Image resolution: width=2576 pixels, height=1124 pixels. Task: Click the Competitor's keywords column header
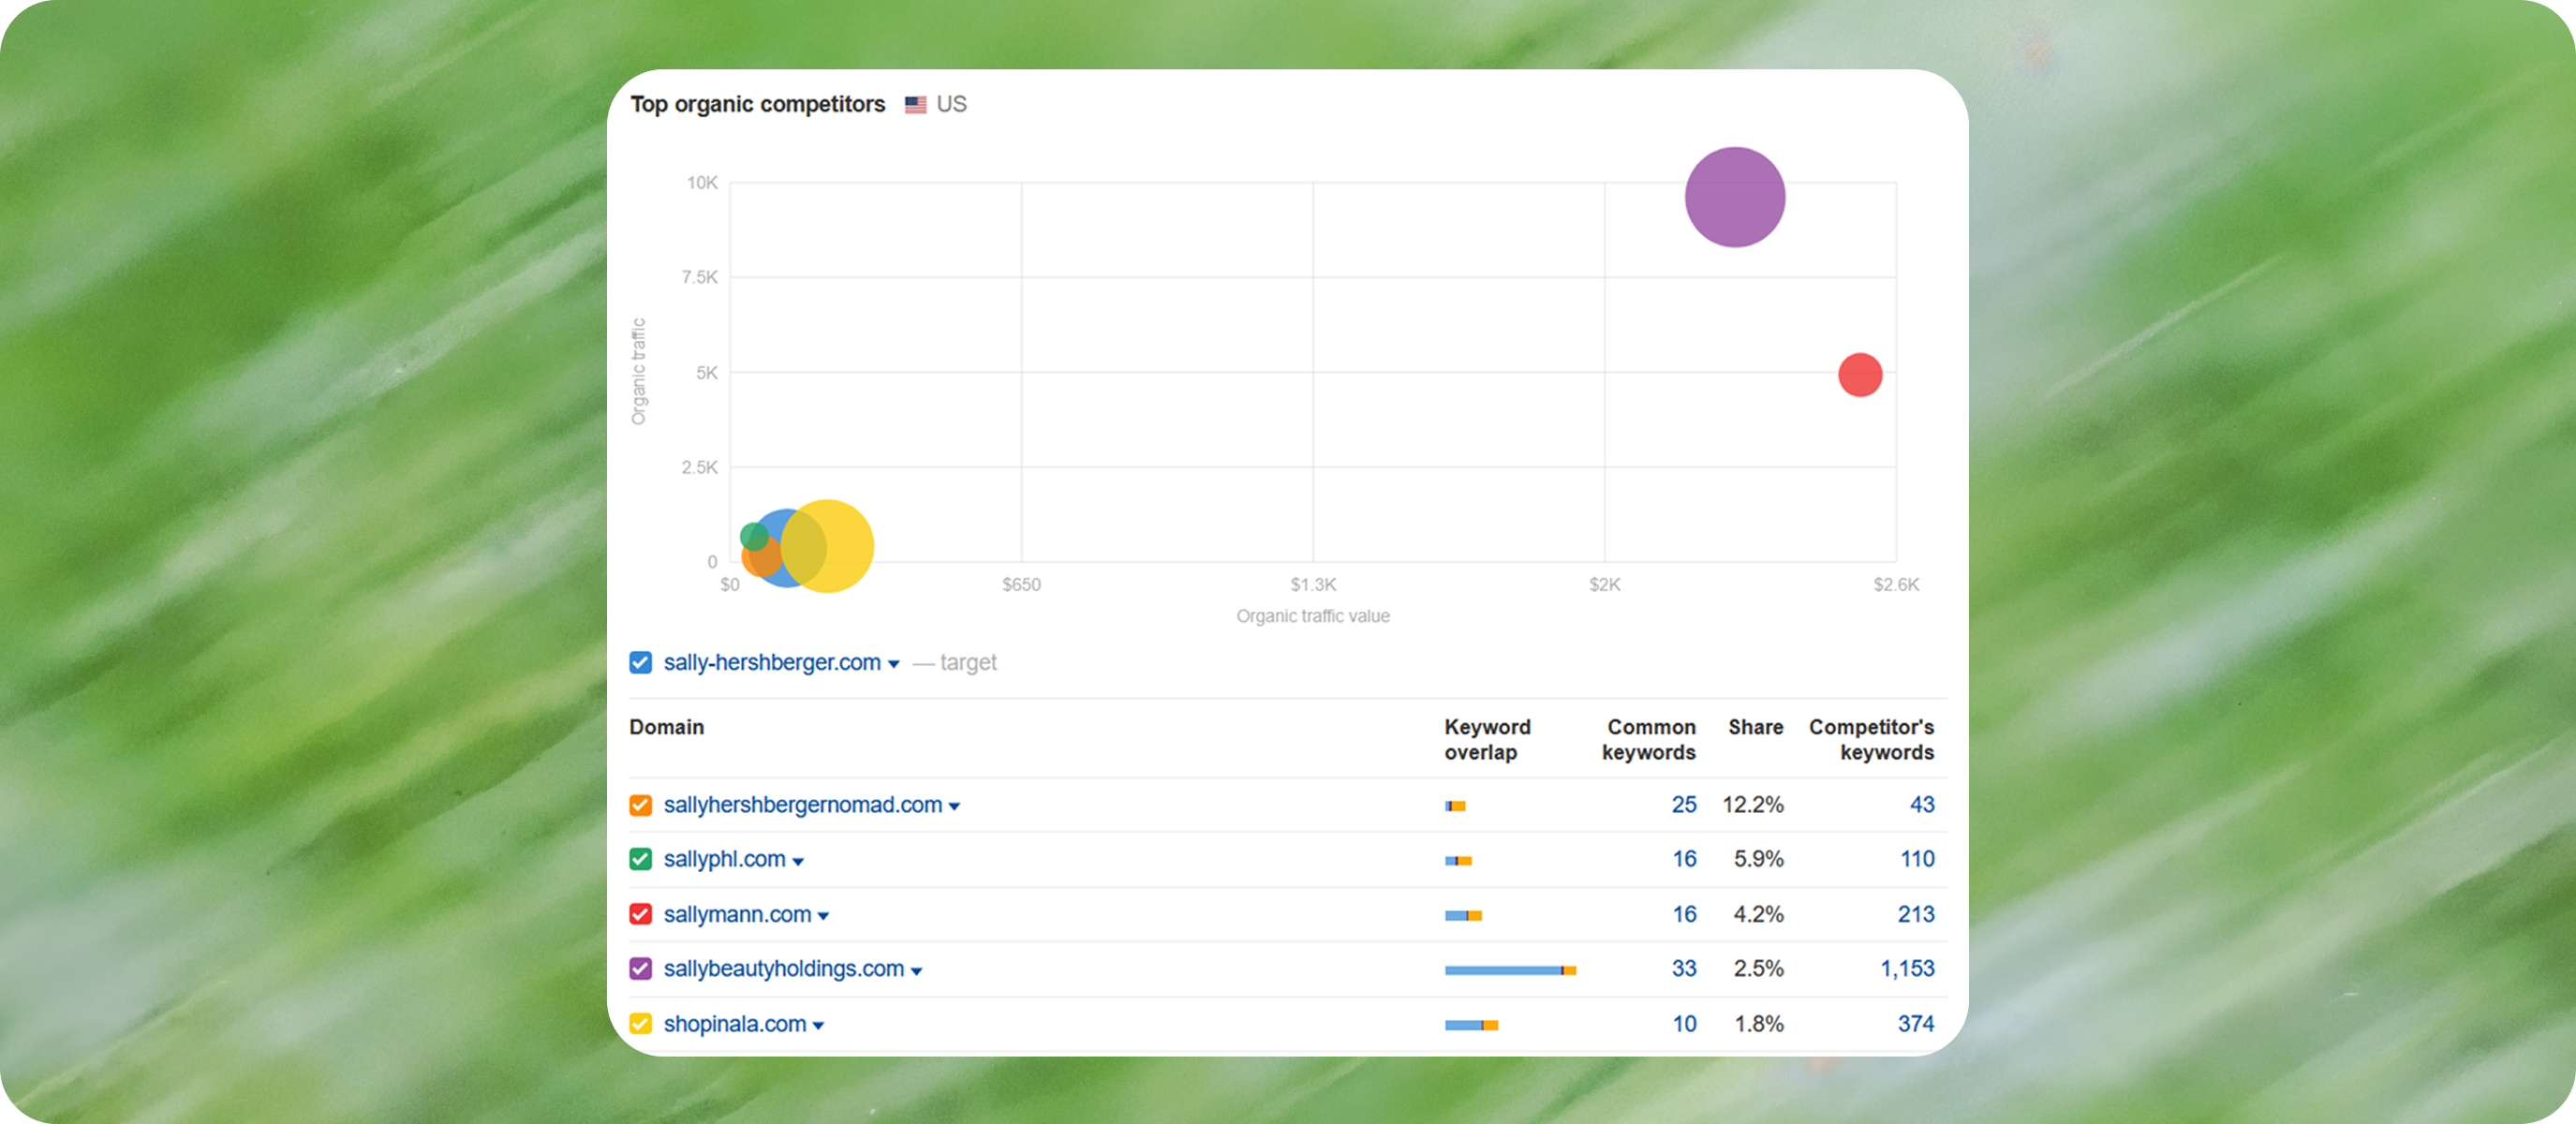click(x=1871, y=740)
